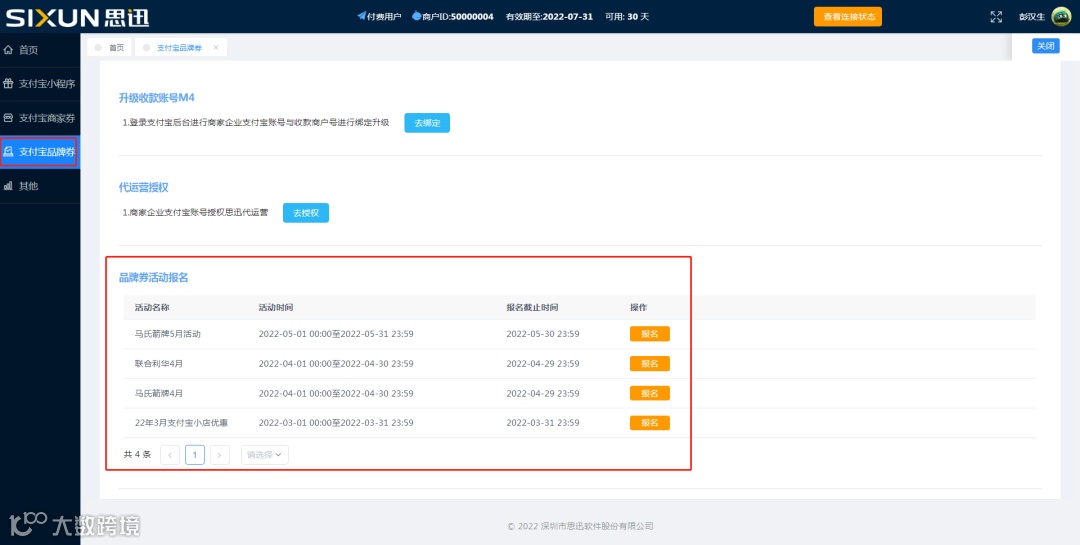The image size is (1080, 545).
Task: Click the 去绑定 button
Action: point(427,123)
